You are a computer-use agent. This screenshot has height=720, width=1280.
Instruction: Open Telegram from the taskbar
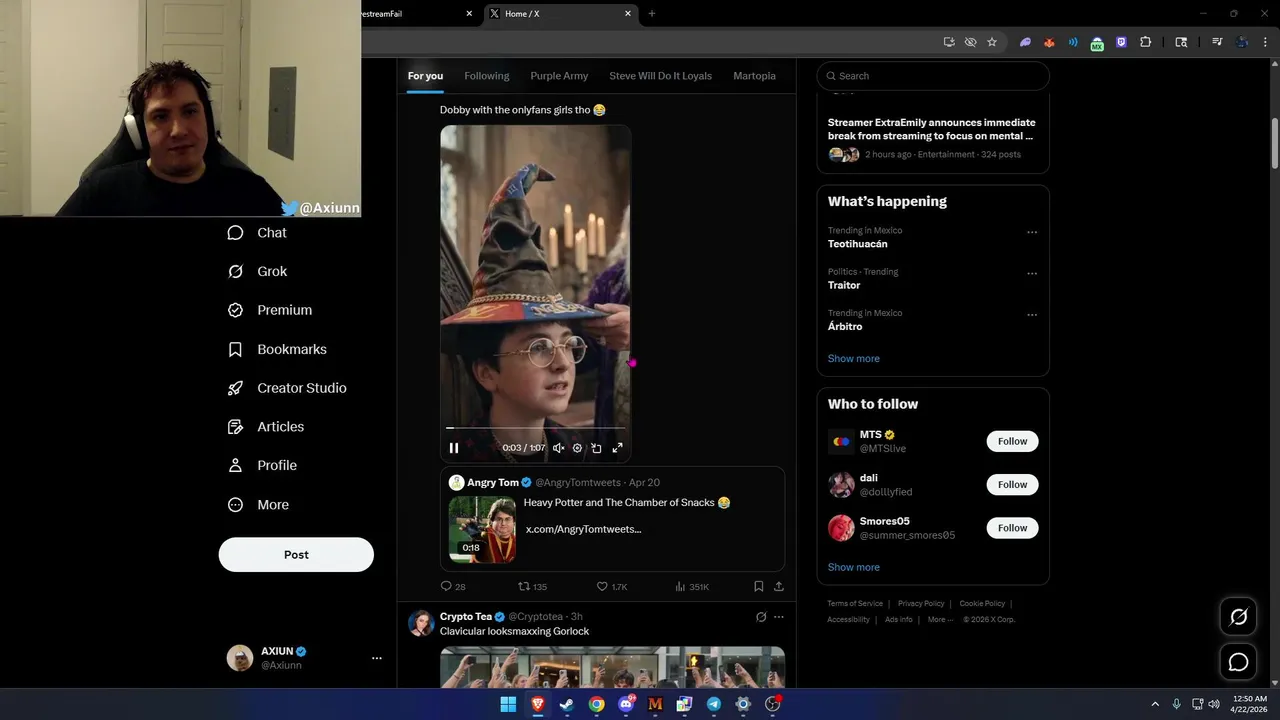(714, 704)
